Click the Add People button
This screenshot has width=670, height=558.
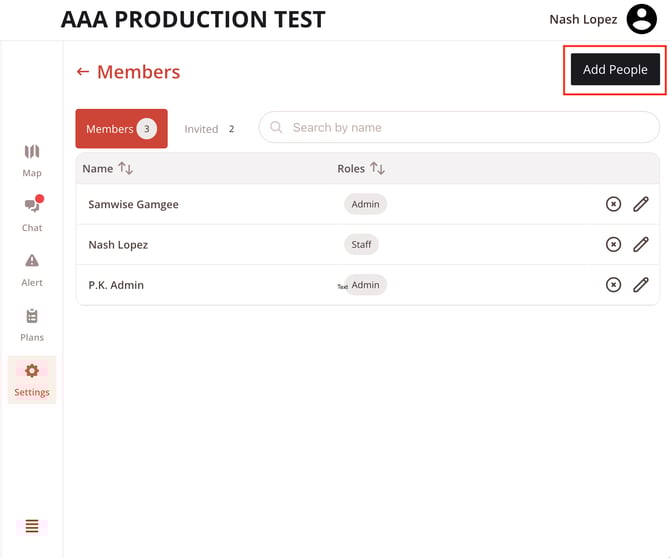click(x=615, y=70)
